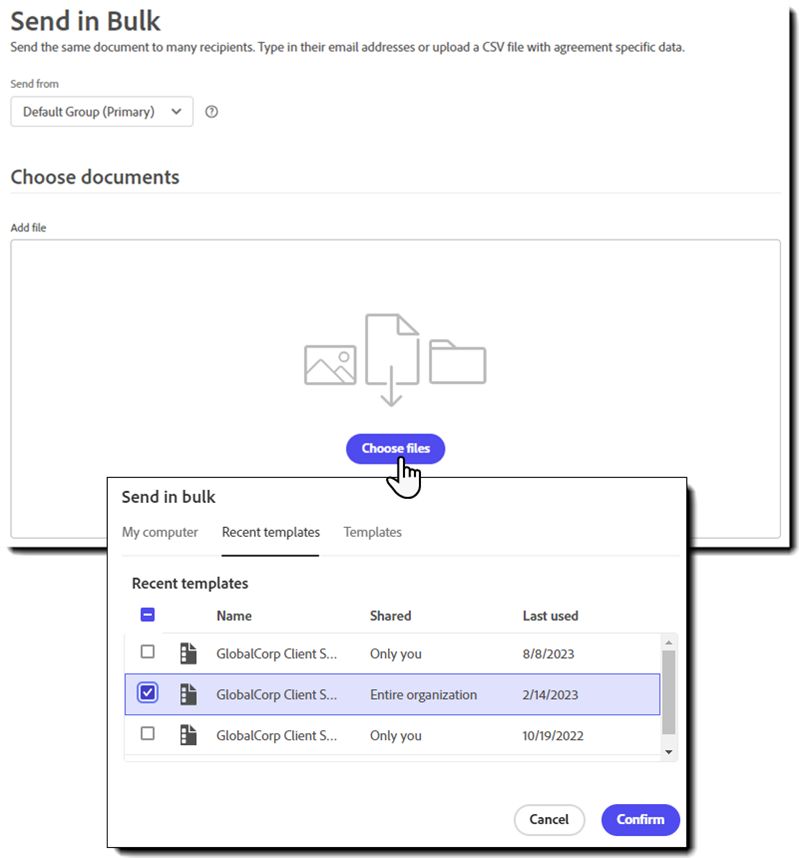Toggle the select-all checkbox in table header

pyautogui.click(x=147, y=614)
